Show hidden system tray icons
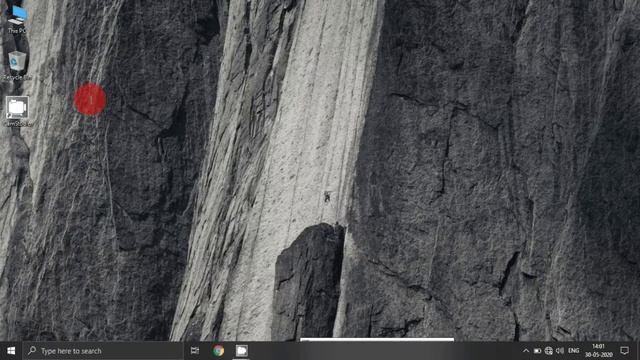 click(526, 351)
